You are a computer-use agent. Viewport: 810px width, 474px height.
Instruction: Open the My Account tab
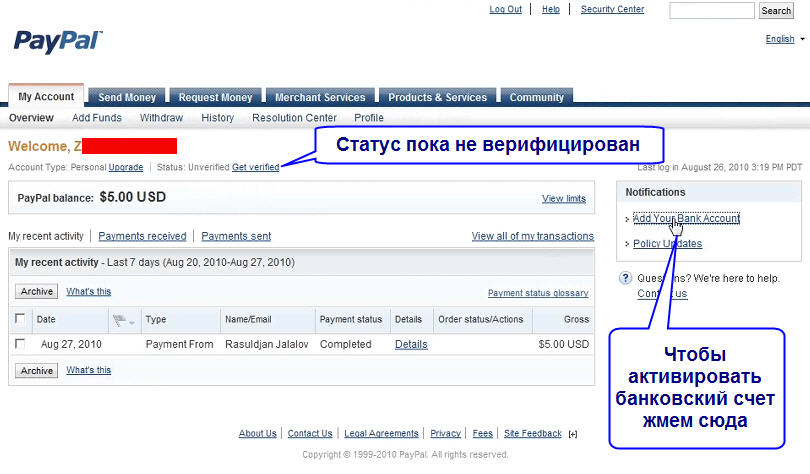coord(46,97)
